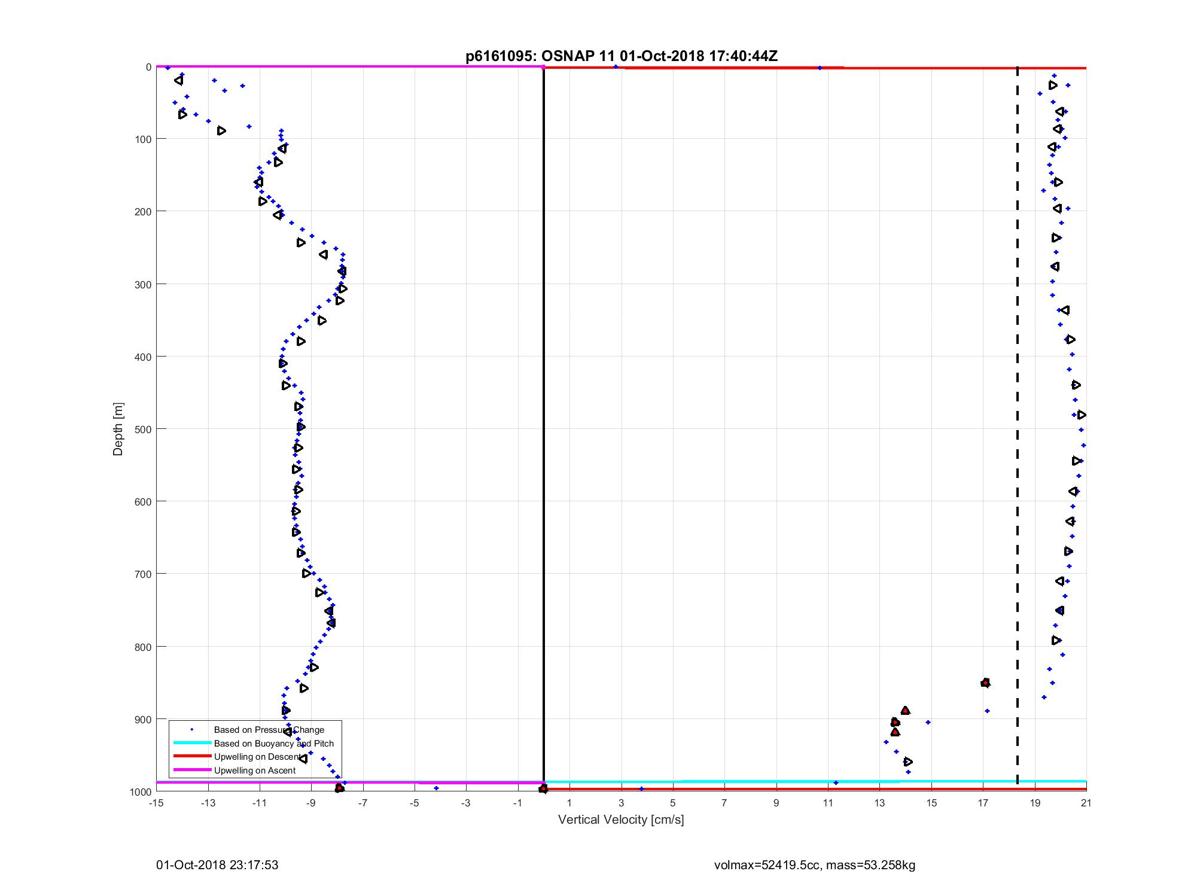Select legend entry 'Based on Pressure Change'
1200x889 pixels.
(x=269, y=730)
